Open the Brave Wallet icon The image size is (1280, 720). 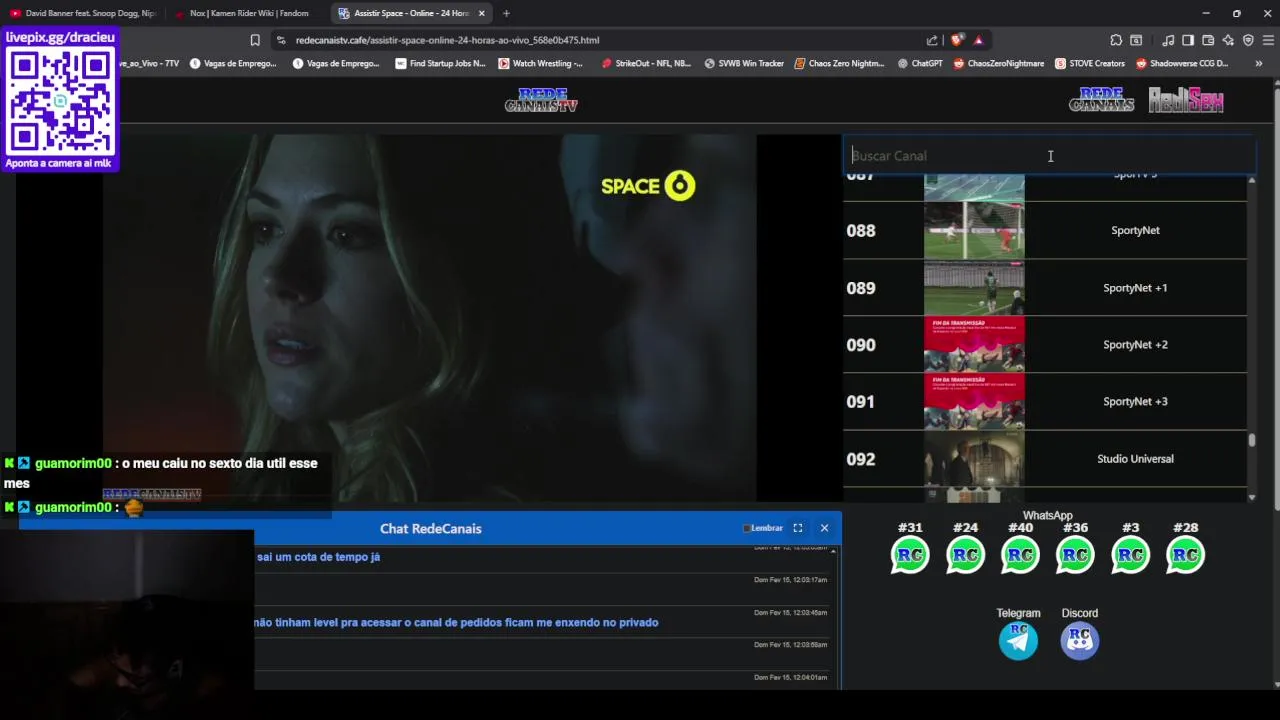point(1208,40)
